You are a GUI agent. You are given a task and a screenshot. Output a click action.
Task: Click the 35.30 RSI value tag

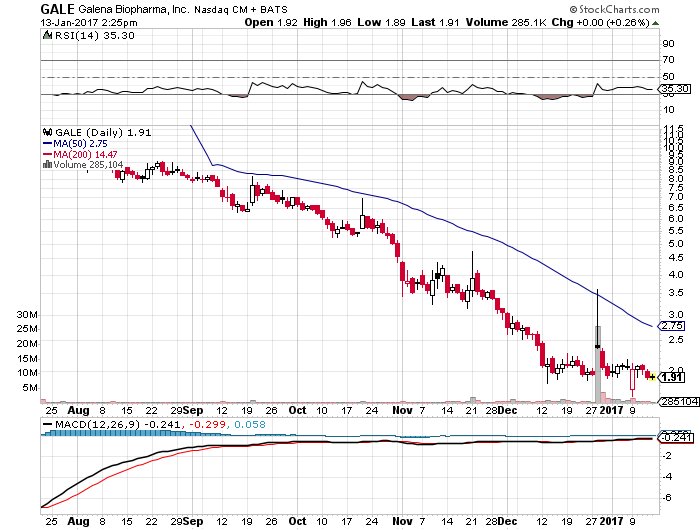point(675,88)
